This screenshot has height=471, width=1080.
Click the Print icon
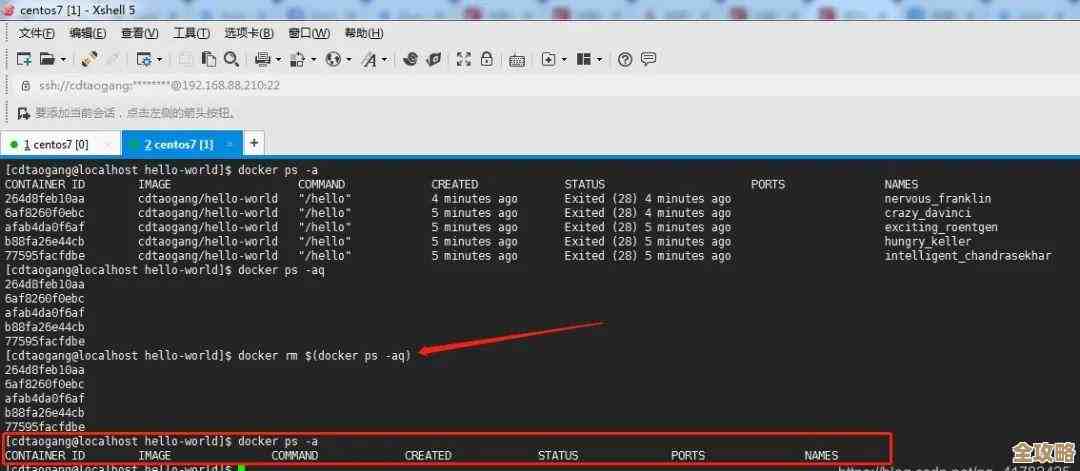pos(262,59)
